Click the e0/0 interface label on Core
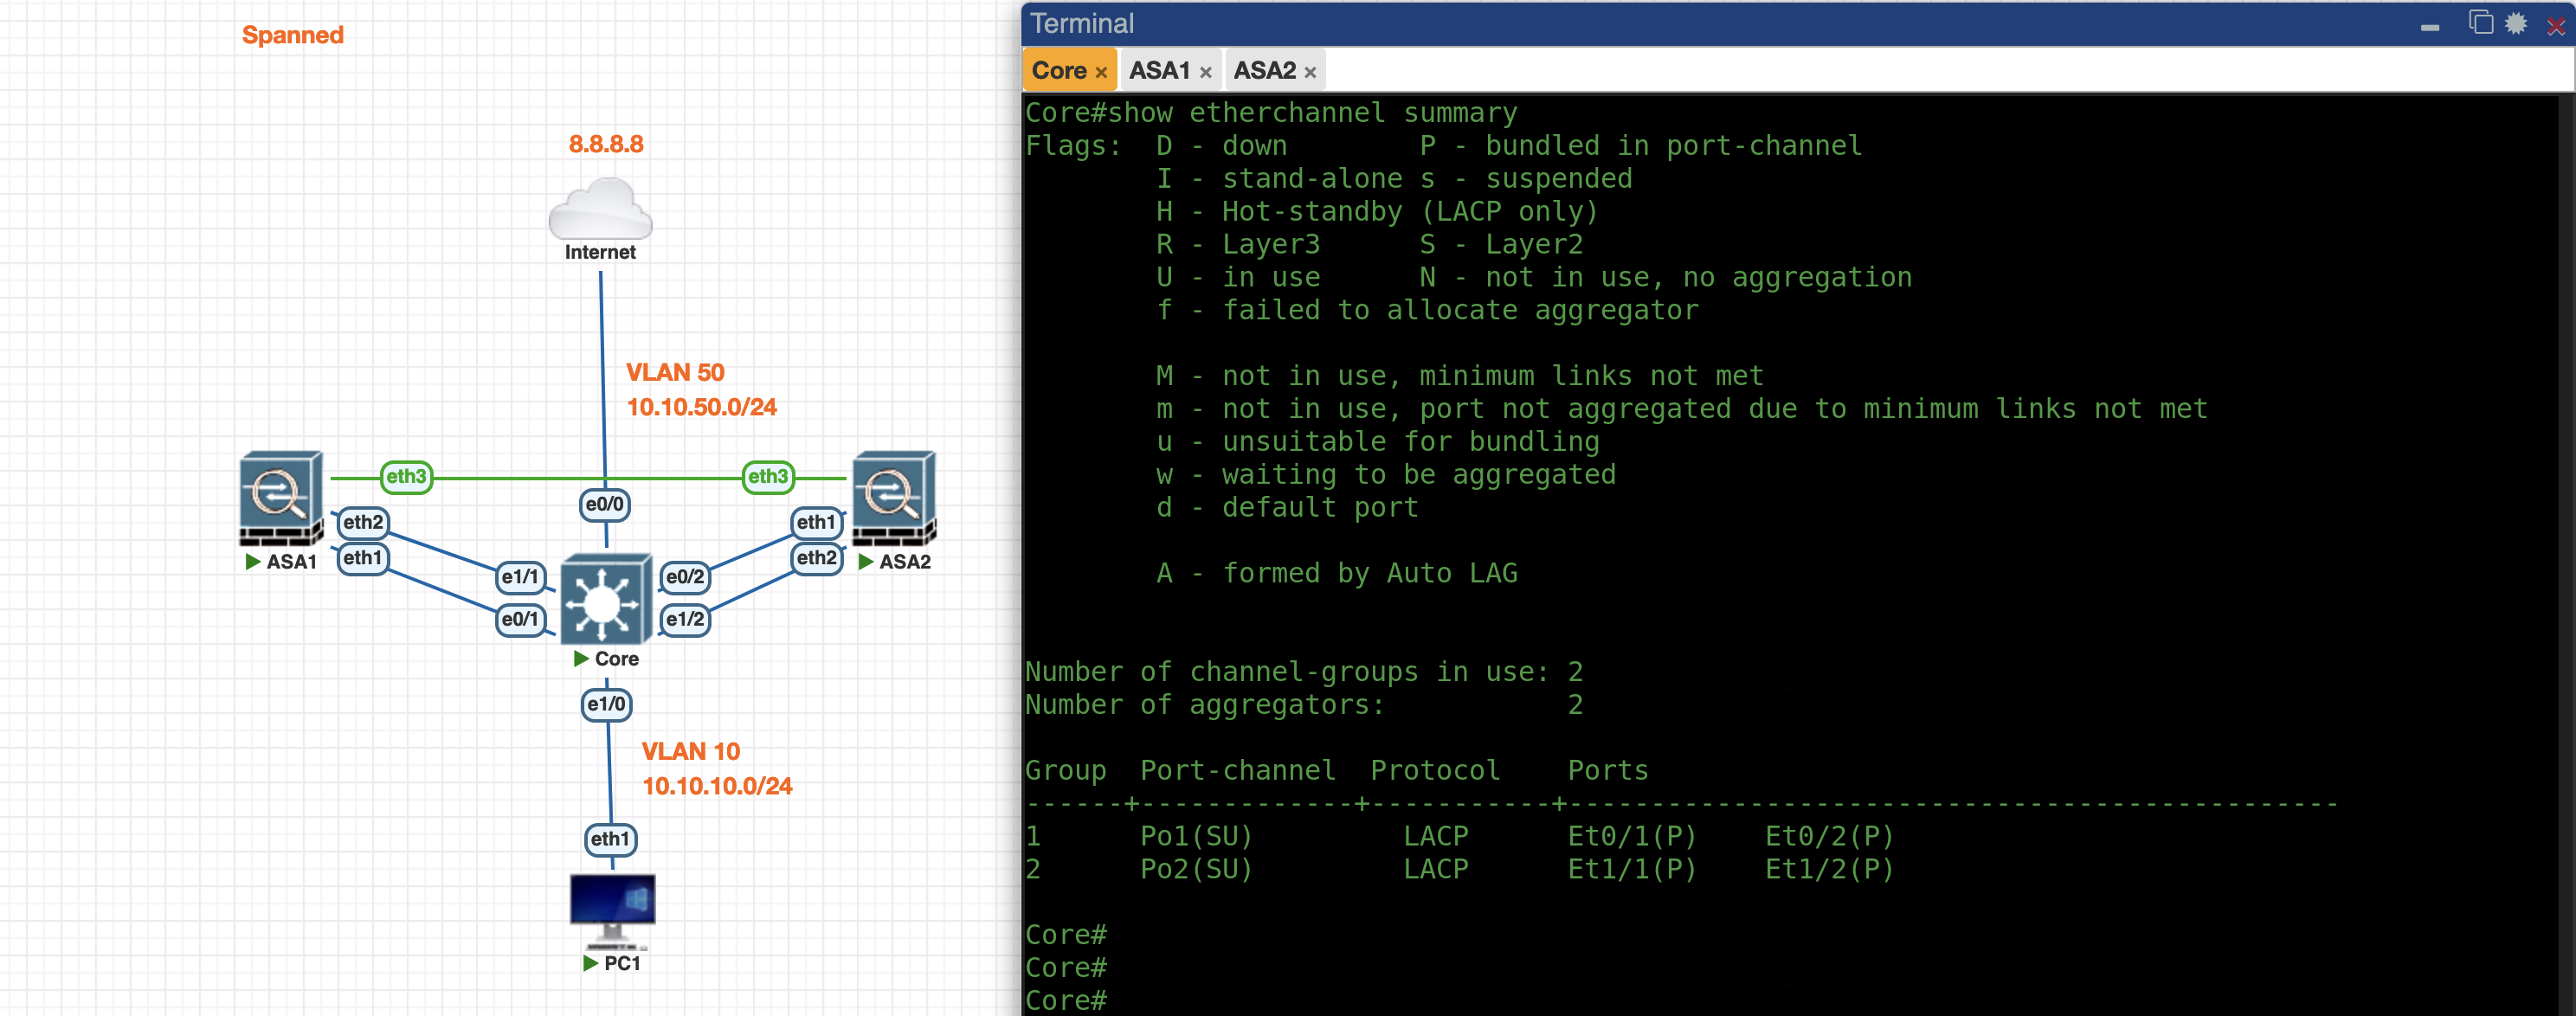The image size is (2576, 1016). click(x=604, y=504)
